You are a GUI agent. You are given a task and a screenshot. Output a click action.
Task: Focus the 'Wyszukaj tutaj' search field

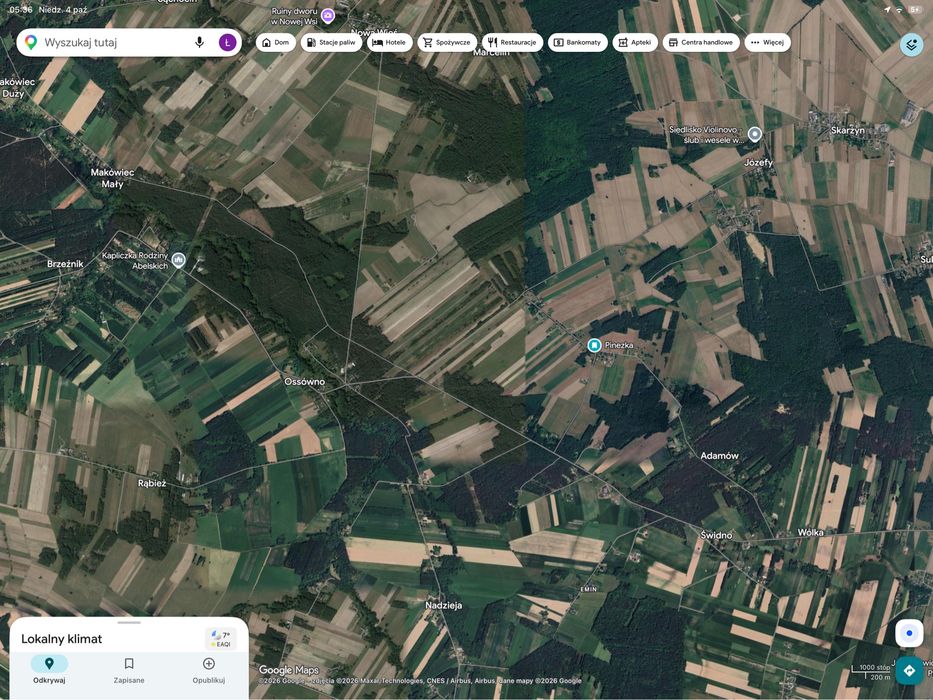(x=129, y=42)
